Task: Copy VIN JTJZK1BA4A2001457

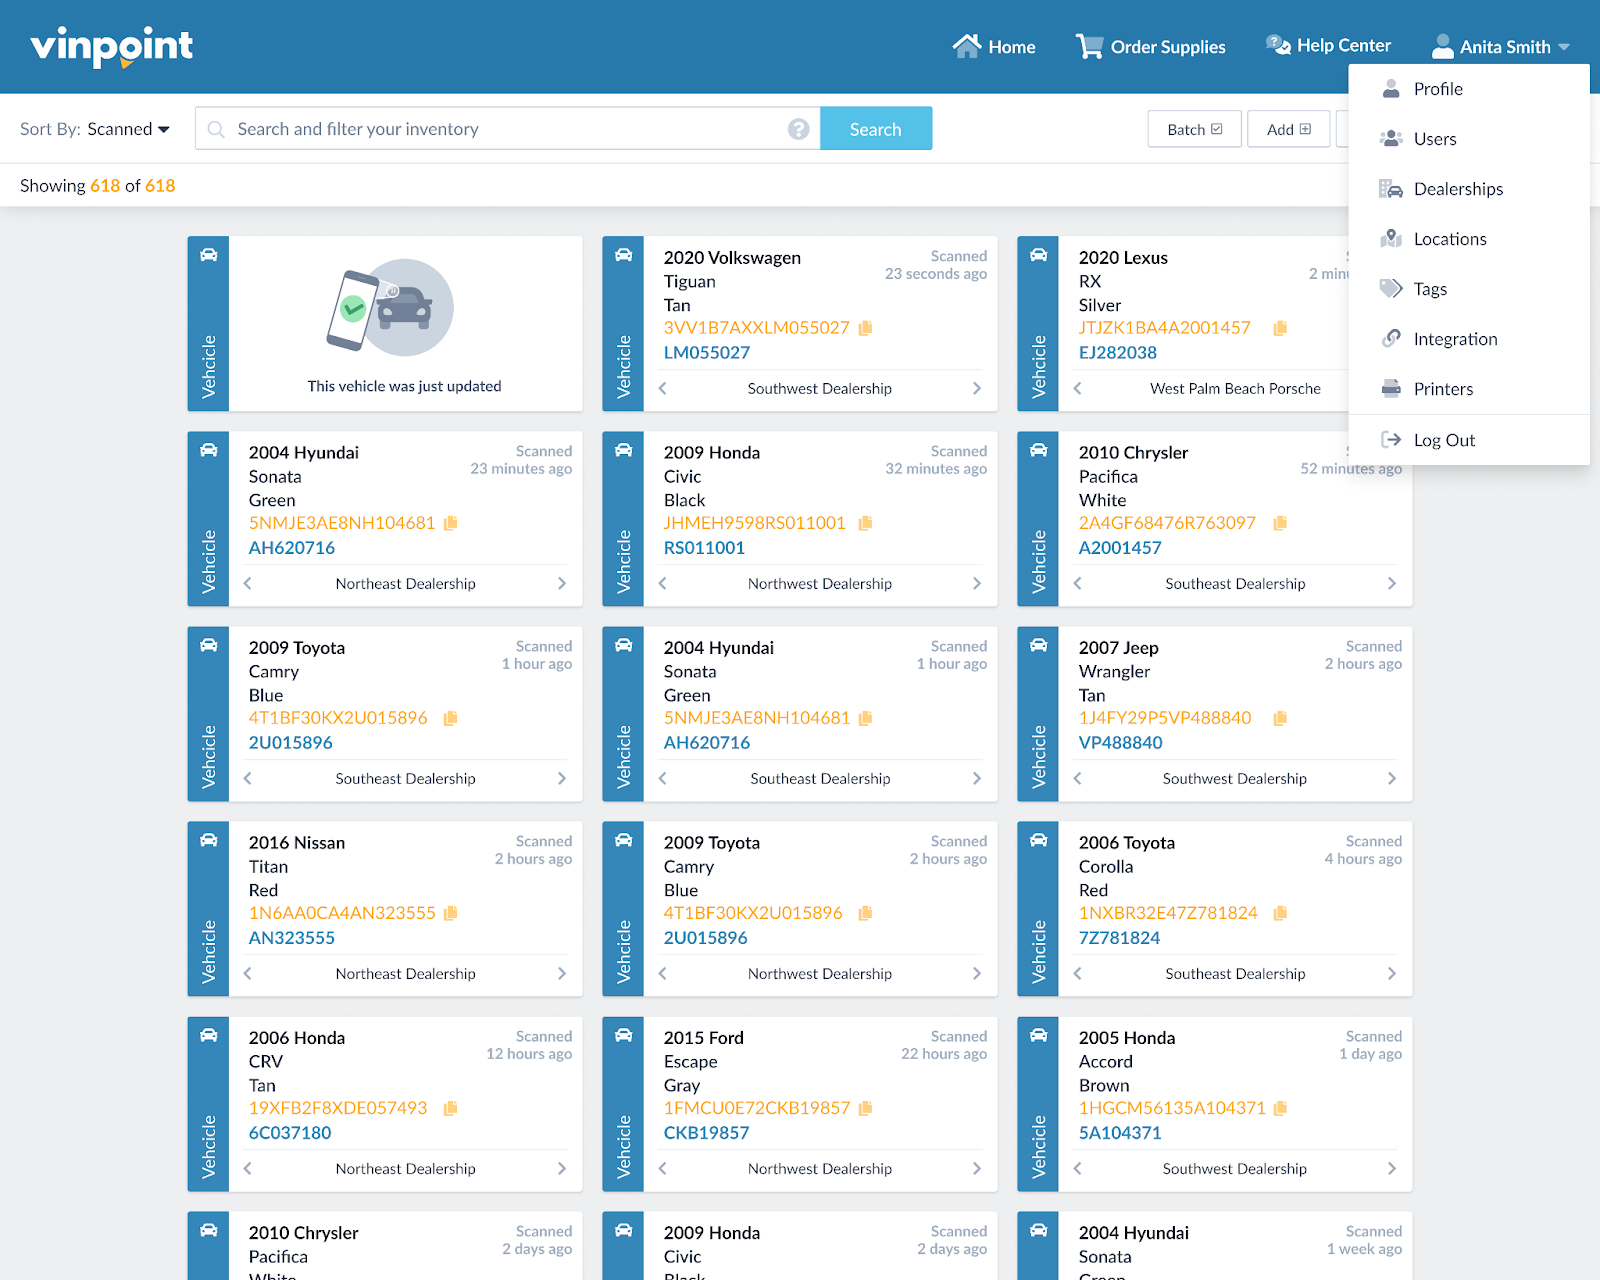Action: pyautogui.click(x=1280, y=328)
